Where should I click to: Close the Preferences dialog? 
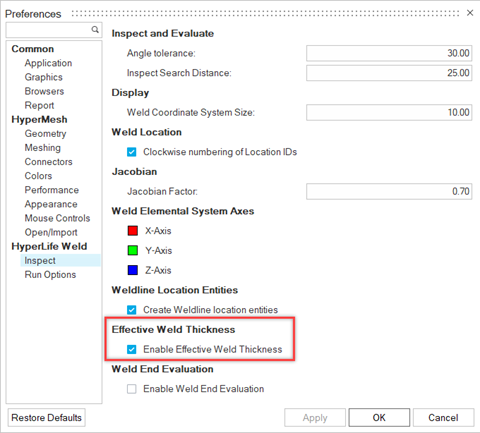click(x=470, y=13)
